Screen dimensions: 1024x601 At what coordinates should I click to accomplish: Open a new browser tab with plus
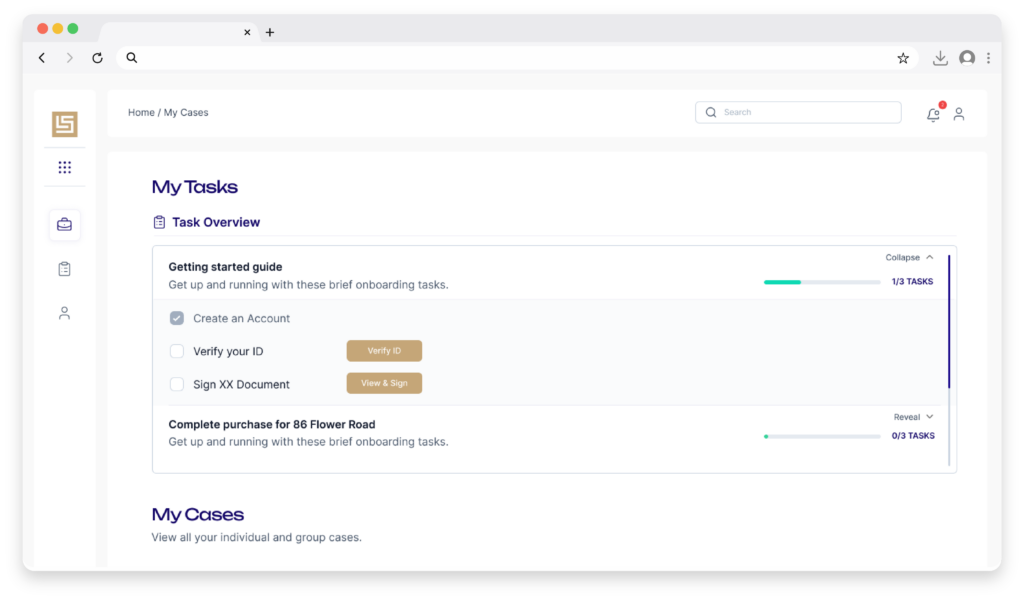point(270,32)
